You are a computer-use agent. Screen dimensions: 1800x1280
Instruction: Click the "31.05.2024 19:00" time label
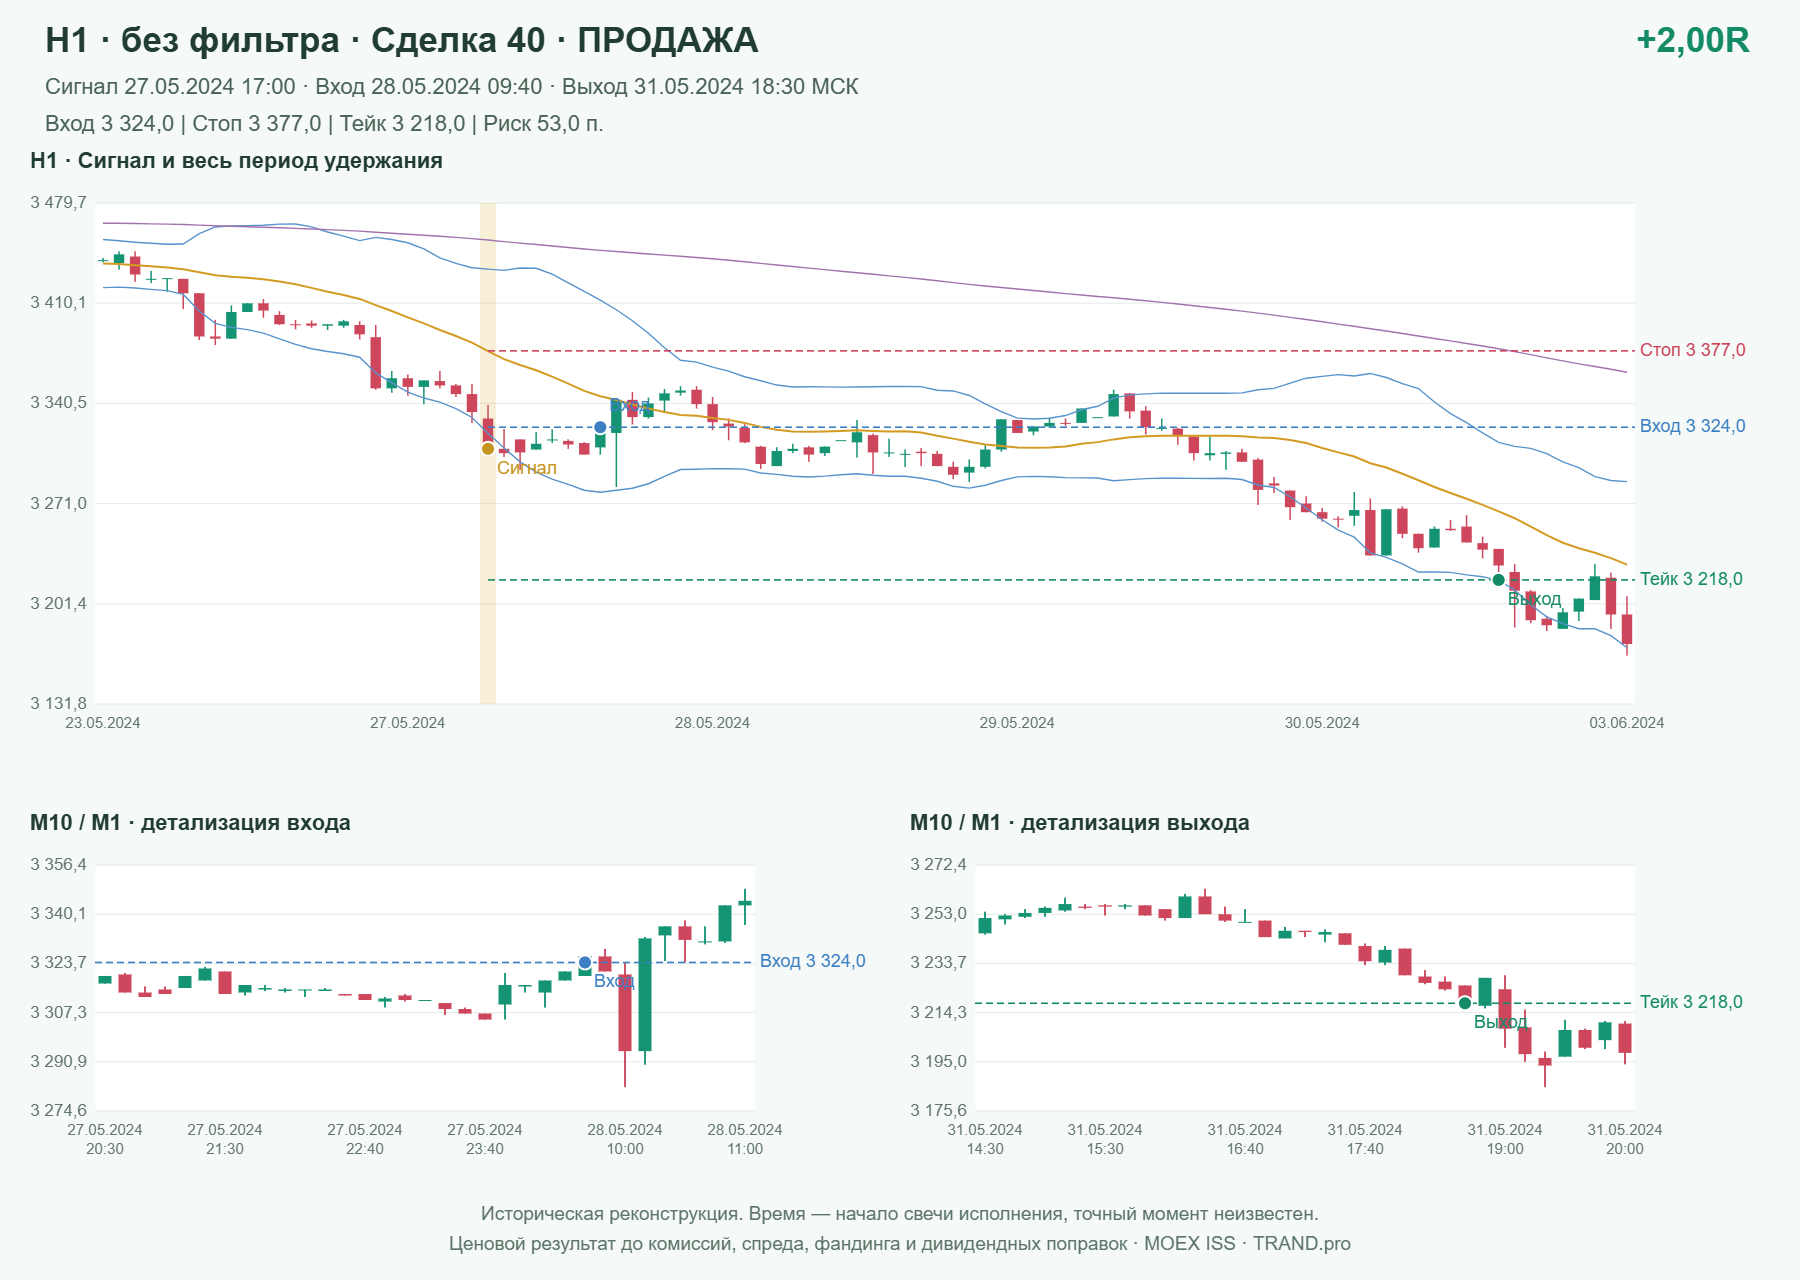point(1505,1139)
